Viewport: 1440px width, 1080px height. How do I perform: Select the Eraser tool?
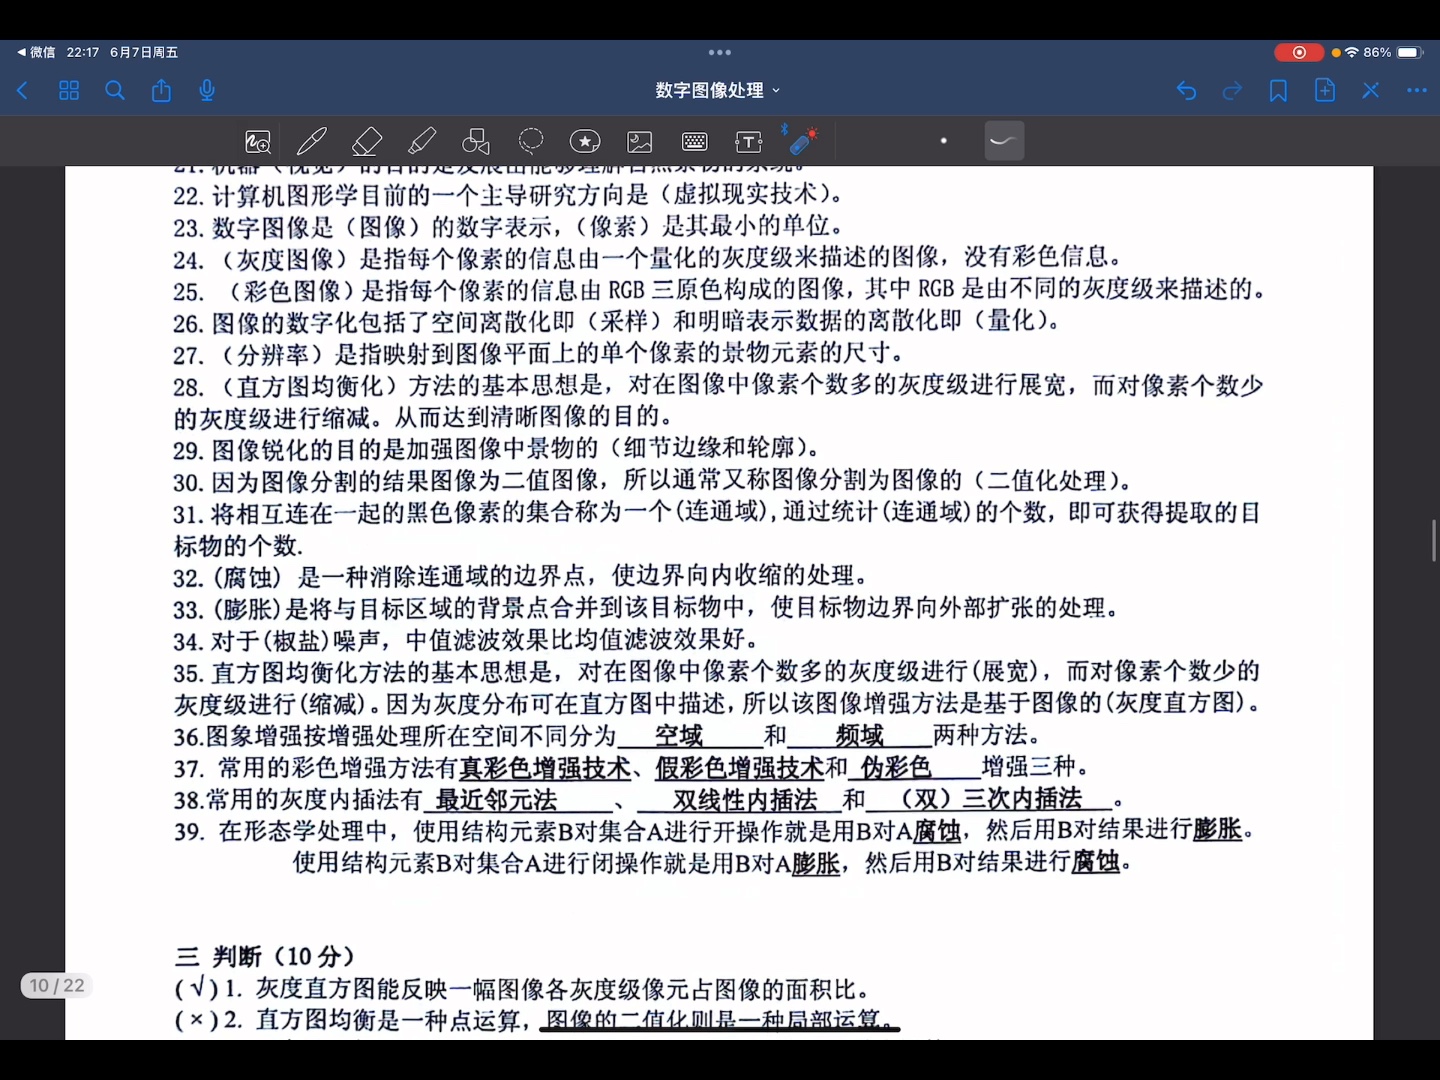367,141
